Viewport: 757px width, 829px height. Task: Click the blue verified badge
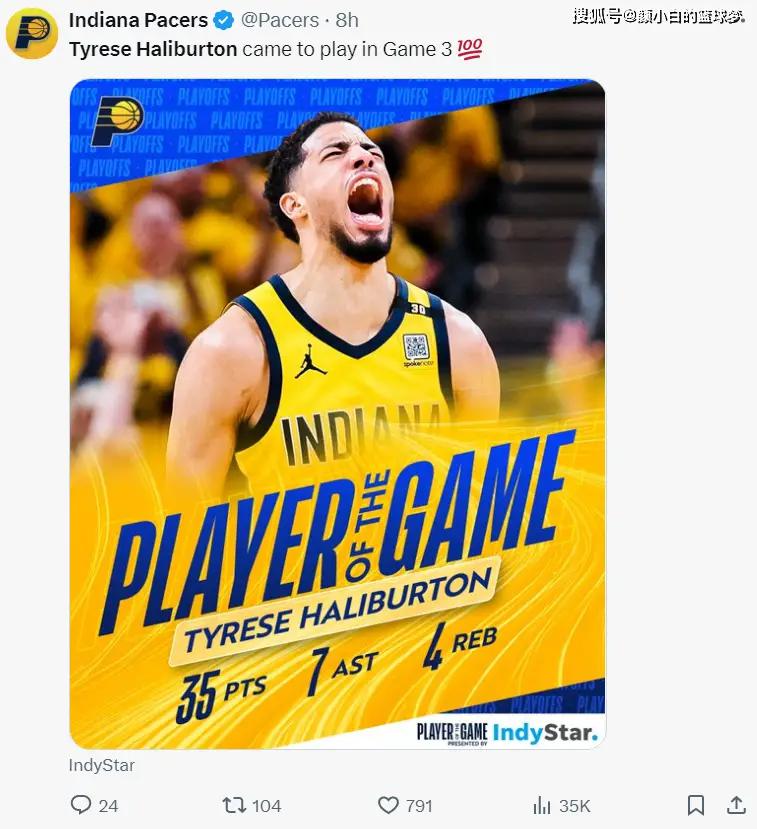pos(224,20)
